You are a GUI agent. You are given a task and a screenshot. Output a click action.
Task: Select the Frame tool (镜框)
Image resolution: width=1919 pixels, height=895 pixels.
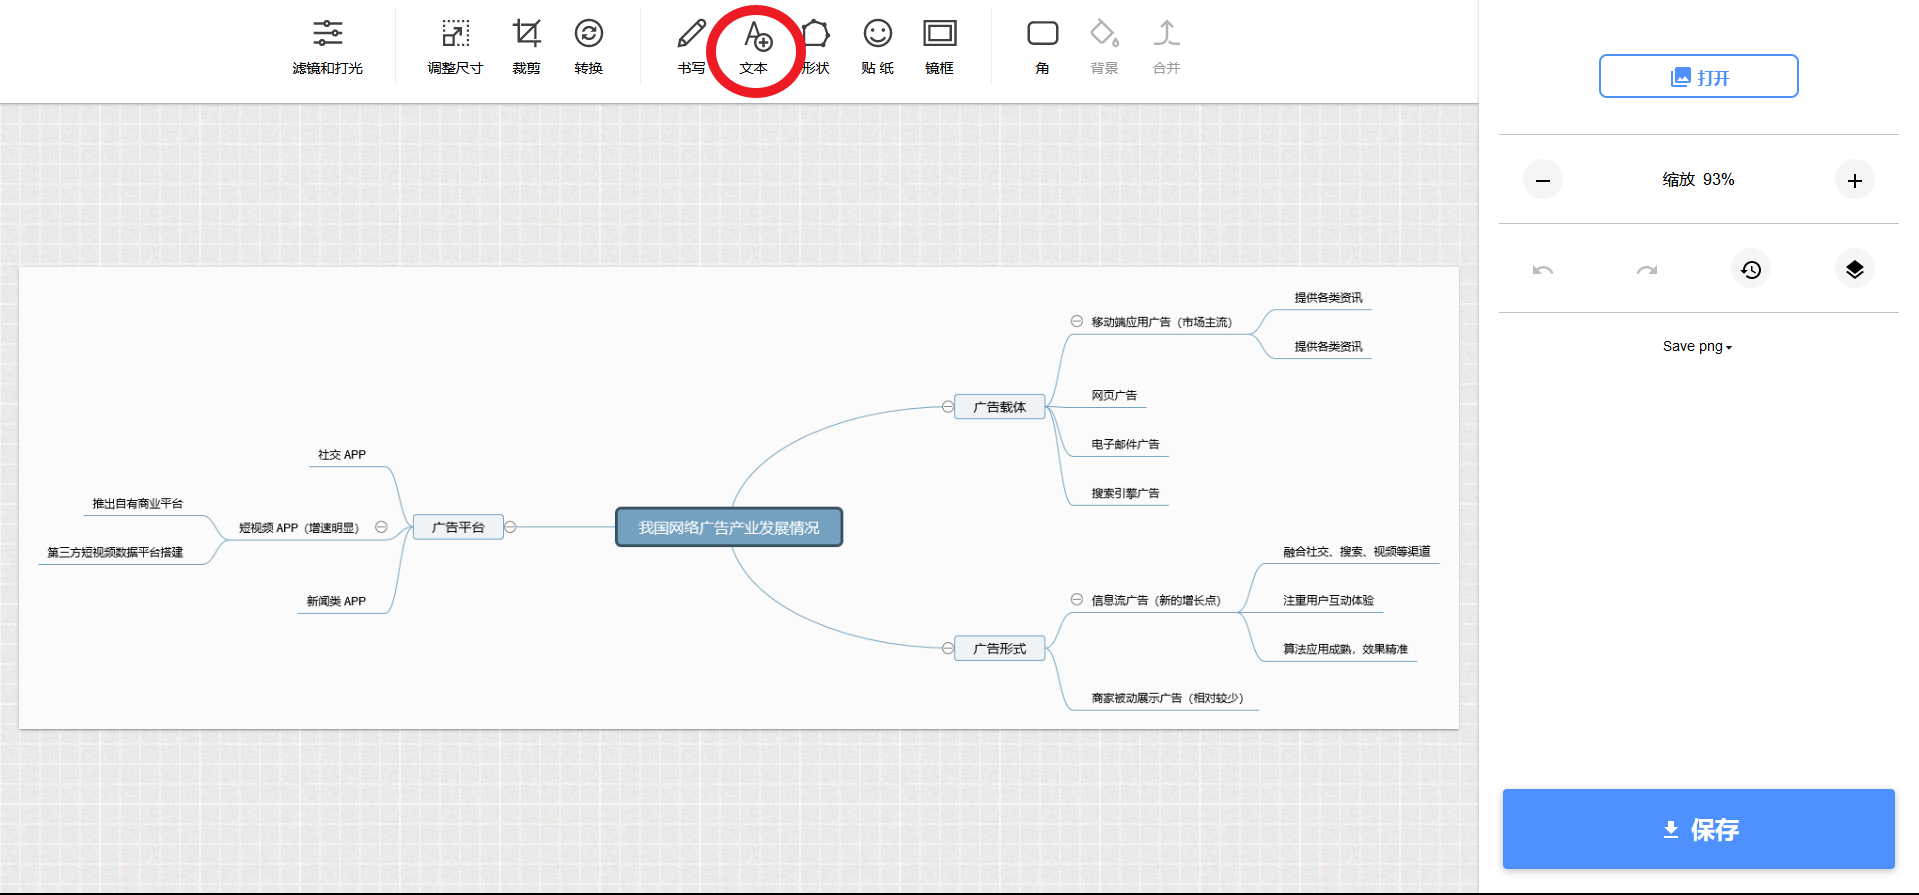pyautogui.click(x=939, y=47)
